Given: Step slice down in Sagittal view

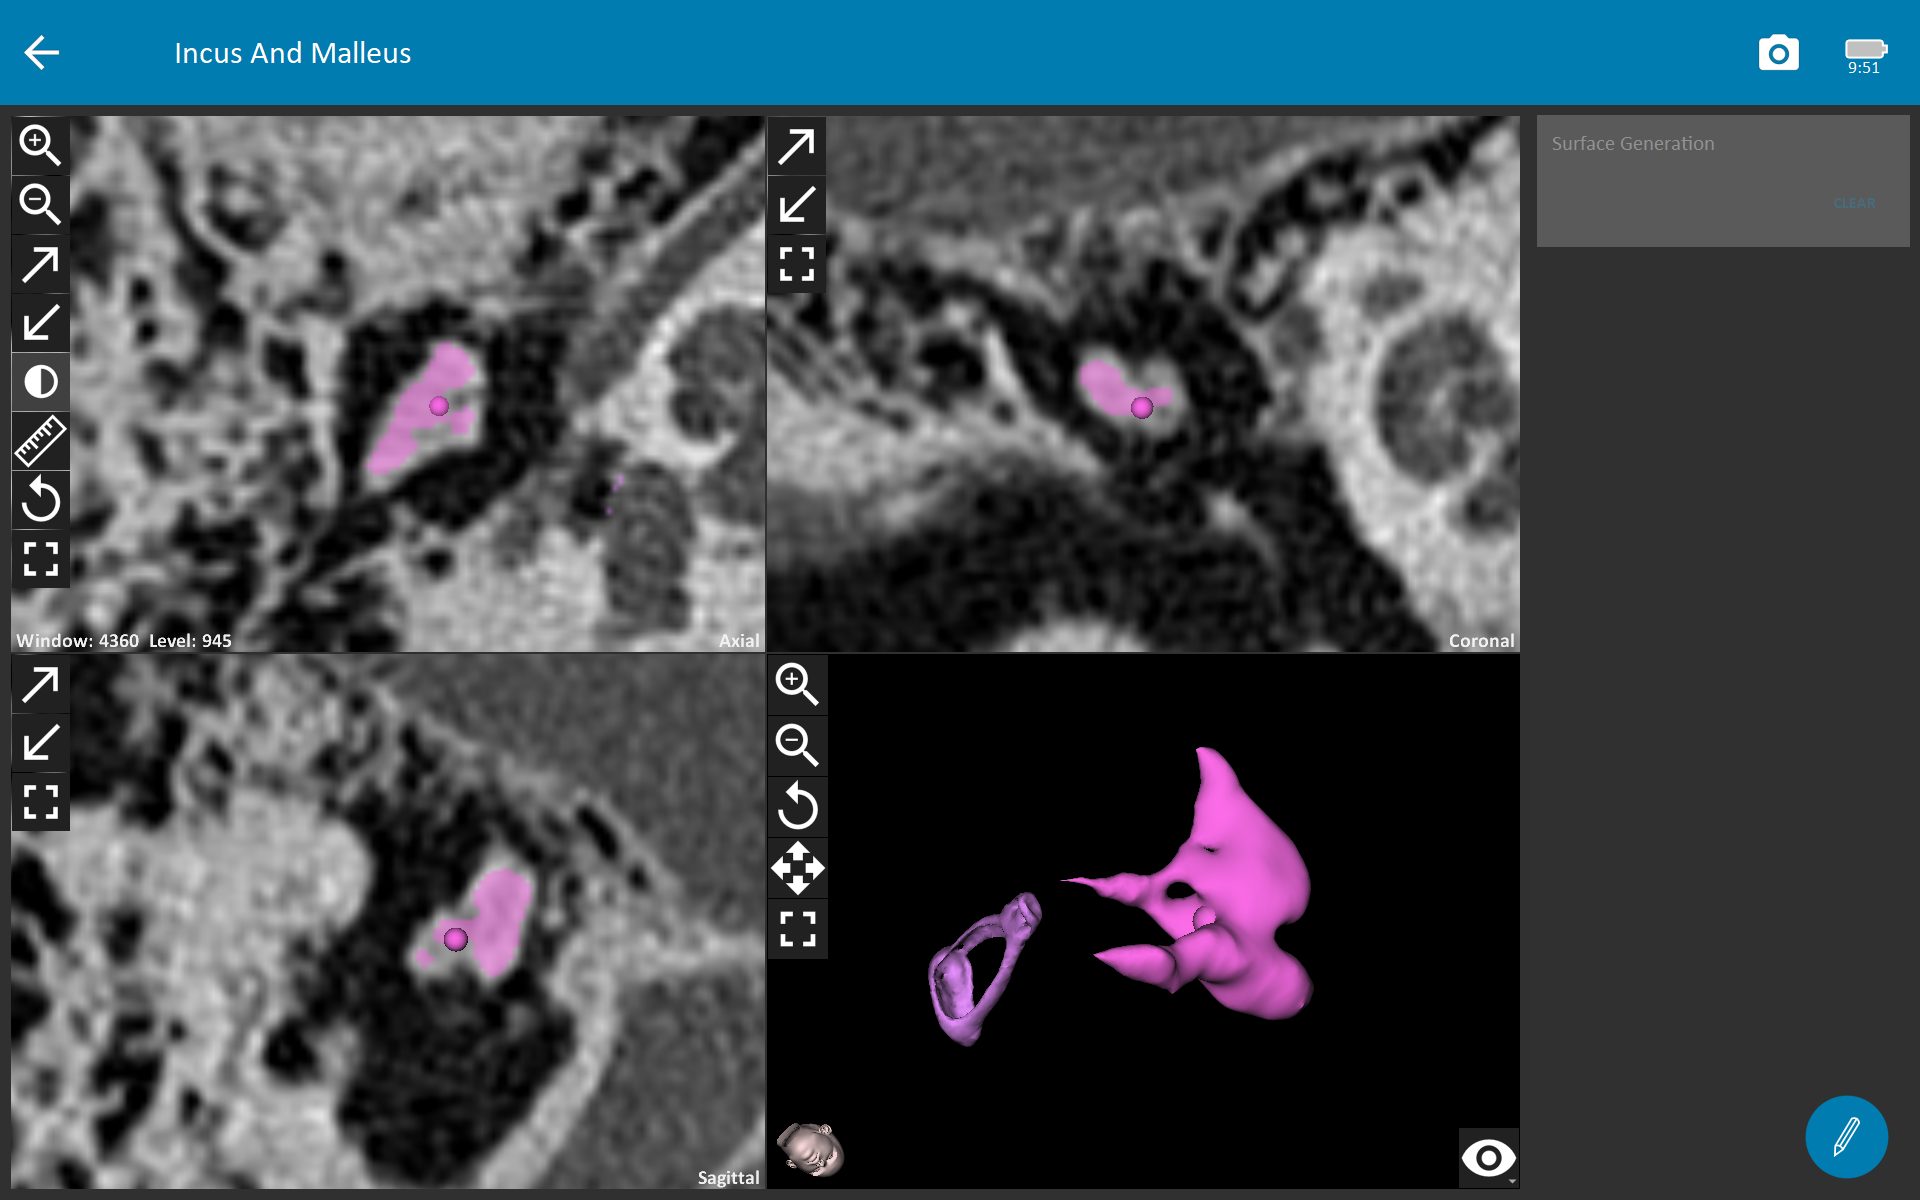Looking at the screenshot, I should pos(40,743).
